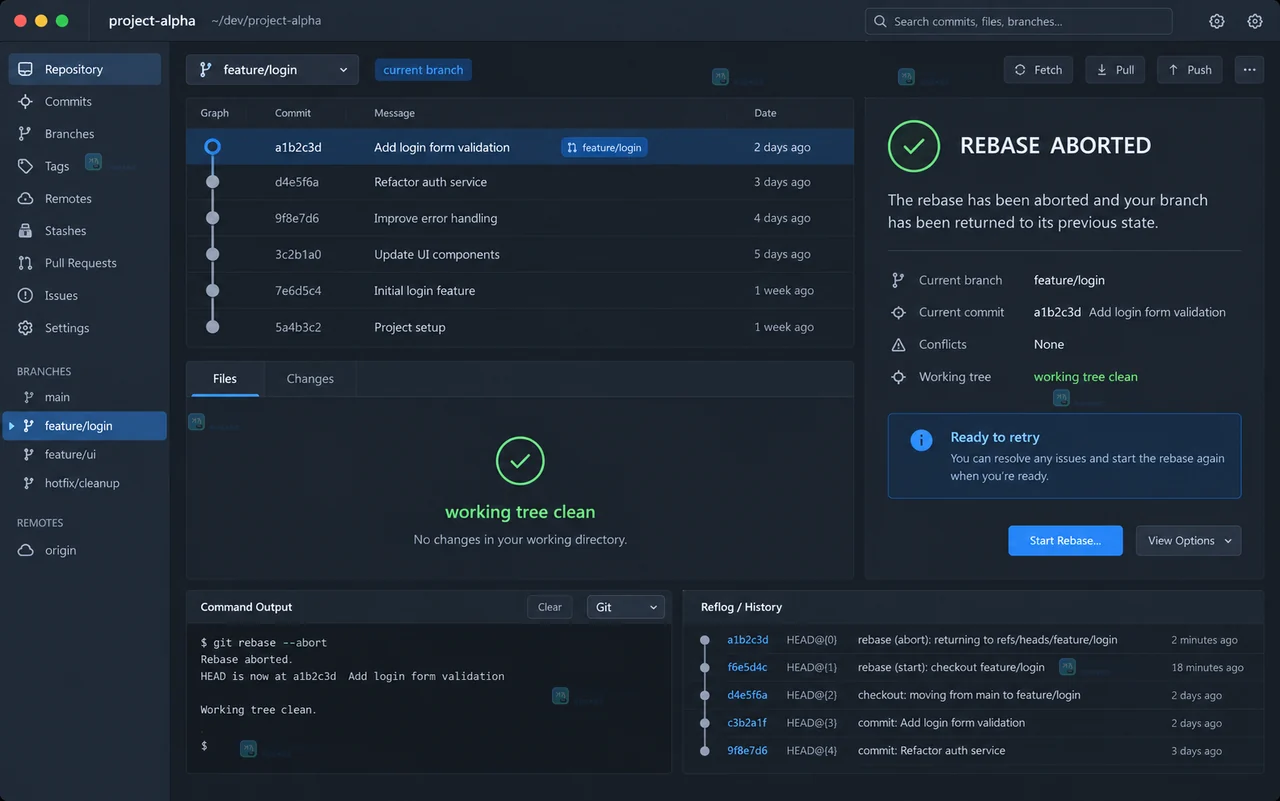Click the Start Rebase... button
The height and width of the screenshot is (801, 1280).
click(1065, 541)
